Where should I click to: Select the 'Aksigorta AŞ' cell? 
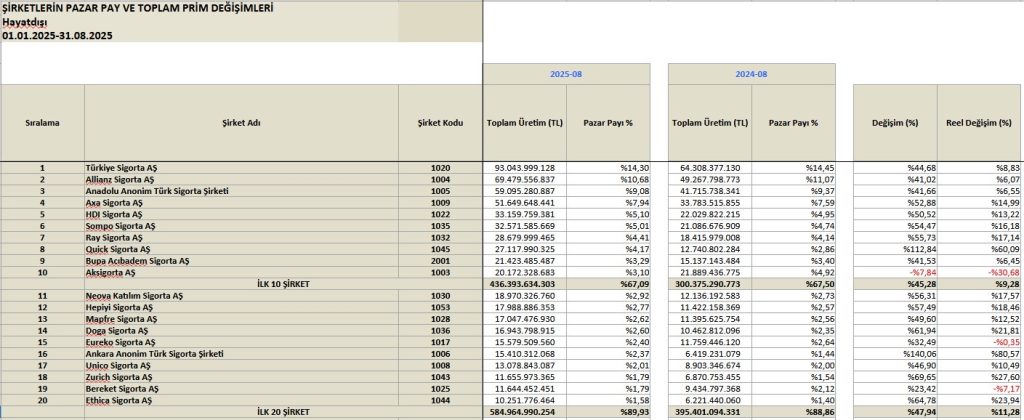click(241, 272)
